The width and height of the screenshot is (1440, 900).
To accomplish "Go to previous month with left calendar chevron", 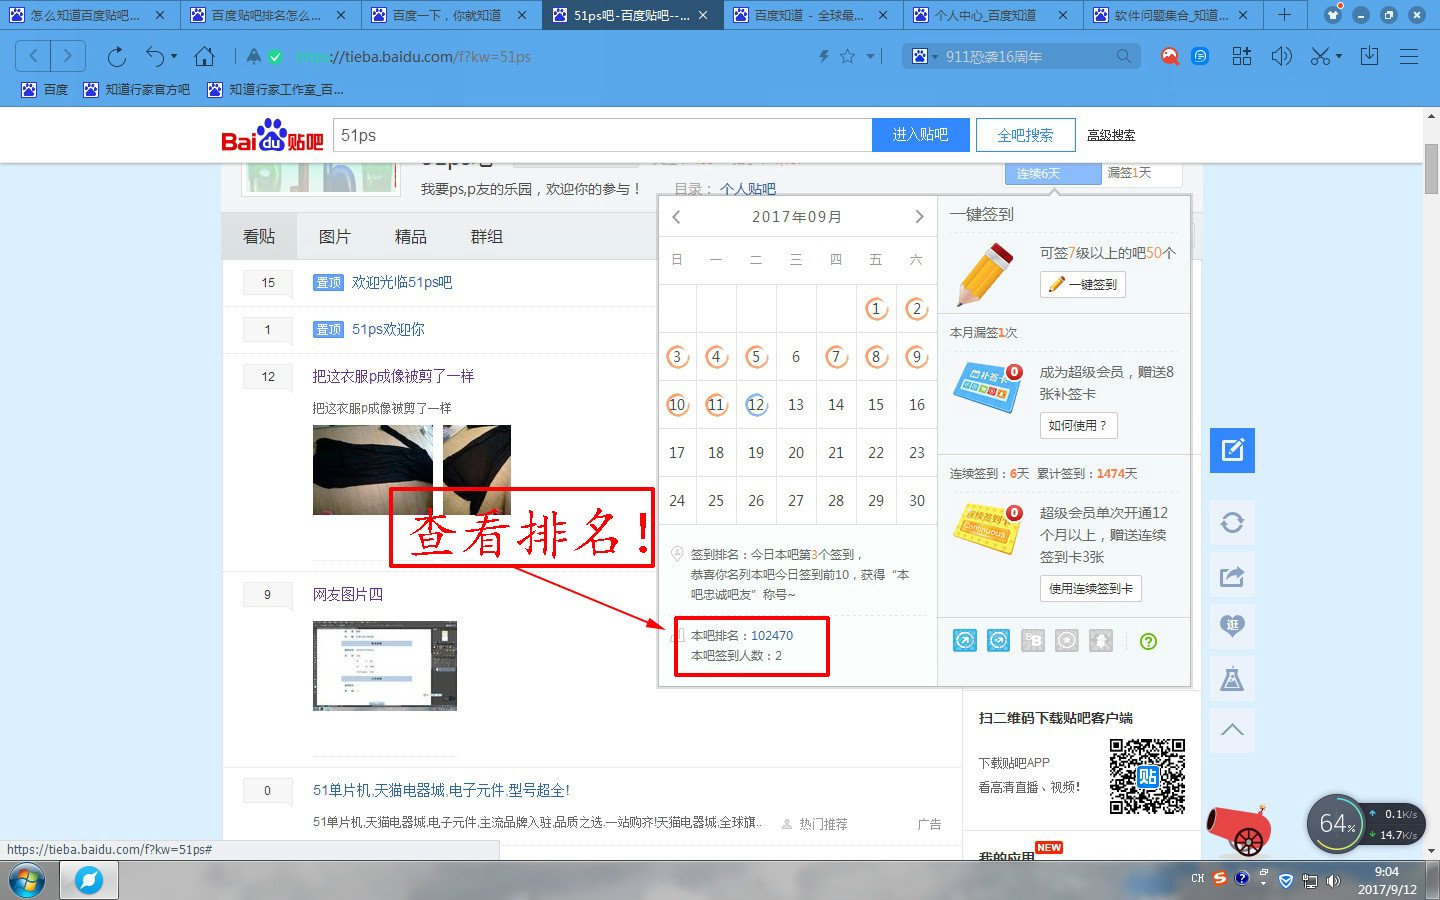I will click(677, 216).
